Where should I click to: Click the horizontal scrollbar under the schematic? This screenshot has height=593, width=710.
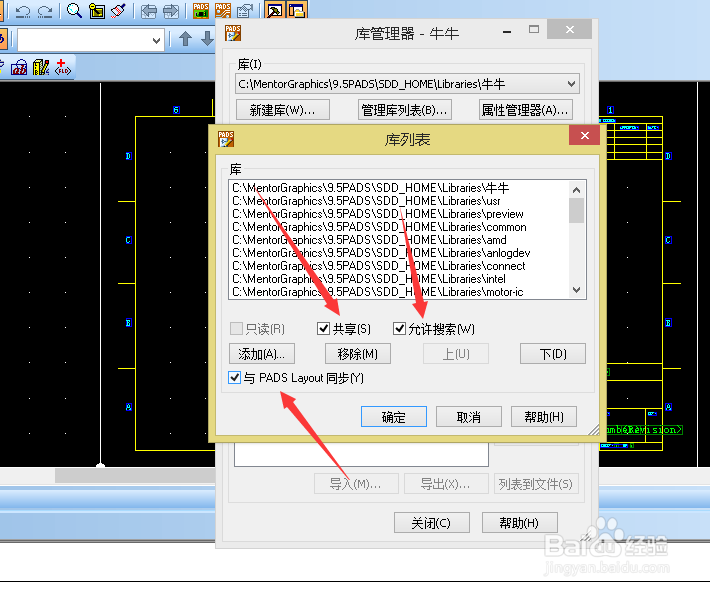click(x=135, y=475)
